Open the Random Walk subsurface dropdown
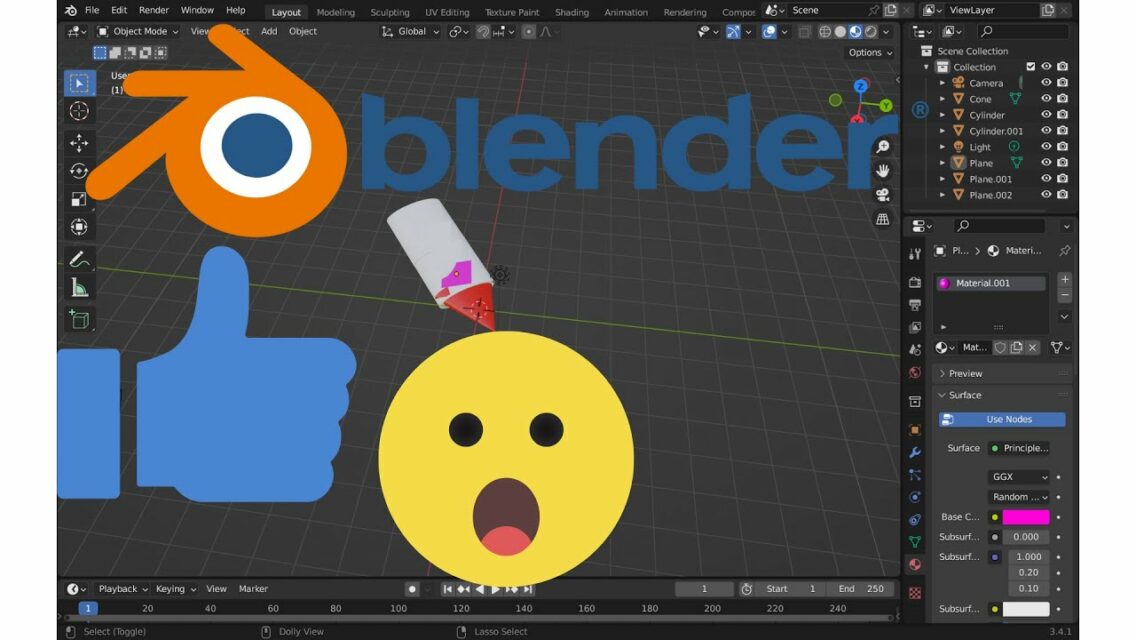1136x640 pixels. pos(1019,496)
